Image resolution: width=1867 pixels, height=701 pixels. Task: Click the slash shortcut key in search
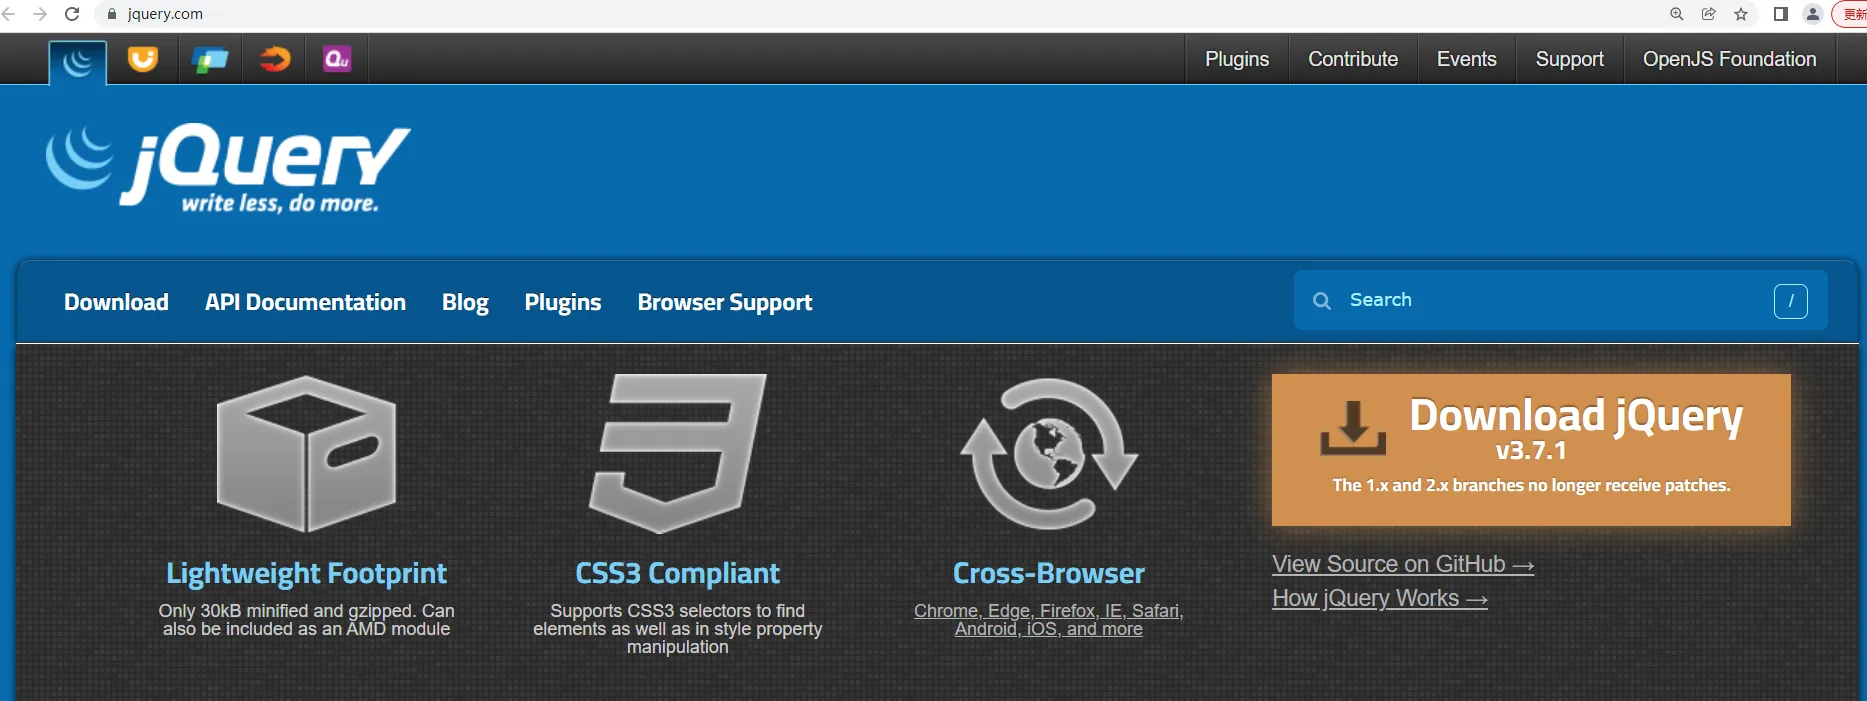(1791, 301)
